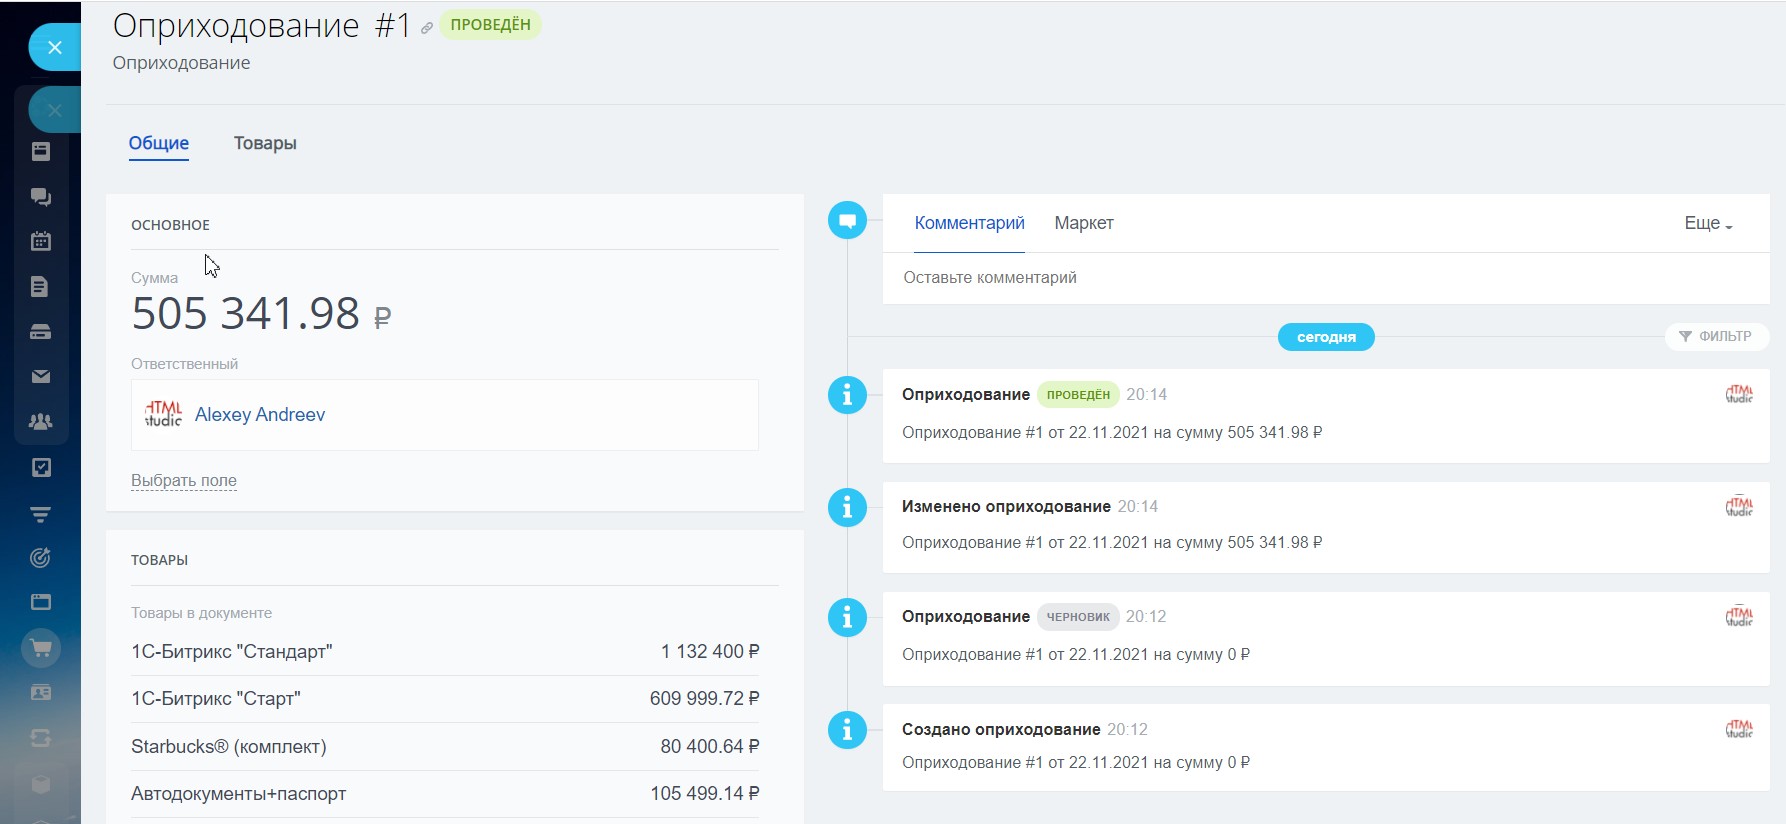The height and width of the screenshot is (824, 1786).
Task: Open the chat messages icon in sidebar
Action: [x=41, y=196]
